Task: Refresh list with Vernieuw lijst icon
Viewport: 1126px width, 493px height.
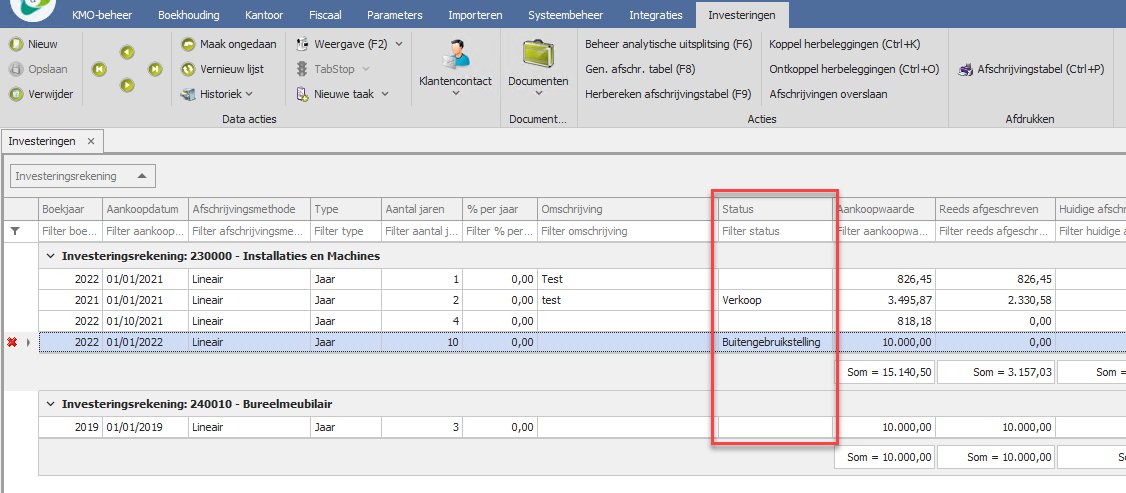Action: tap(189, 69)
